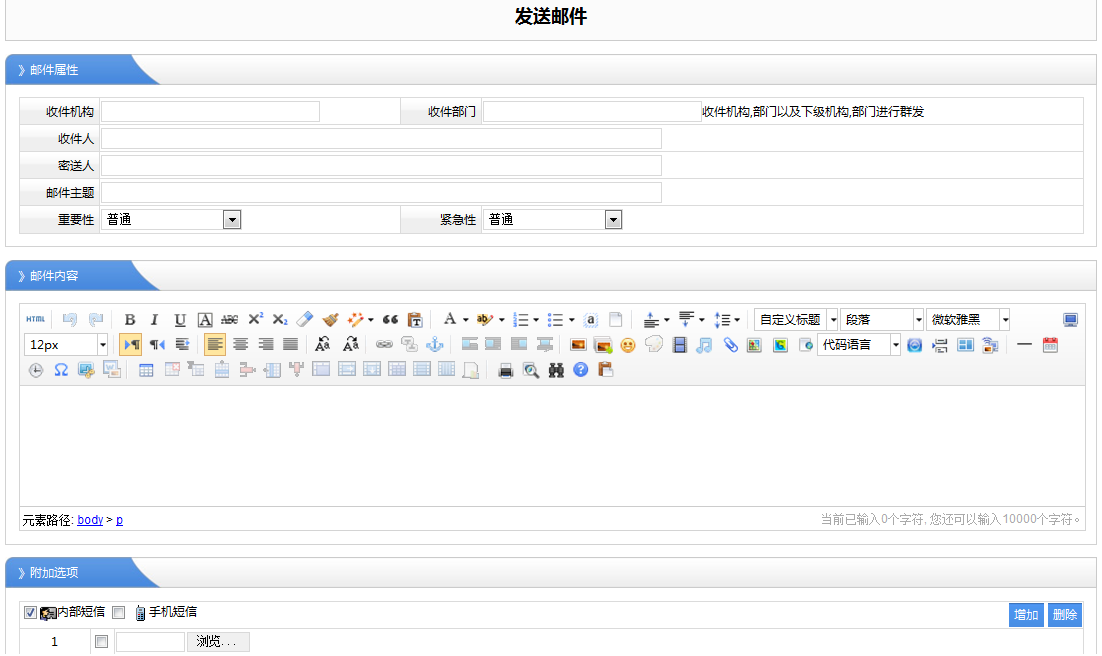
Task: Click the 附加选项 section header
Action: coord(55,573)
